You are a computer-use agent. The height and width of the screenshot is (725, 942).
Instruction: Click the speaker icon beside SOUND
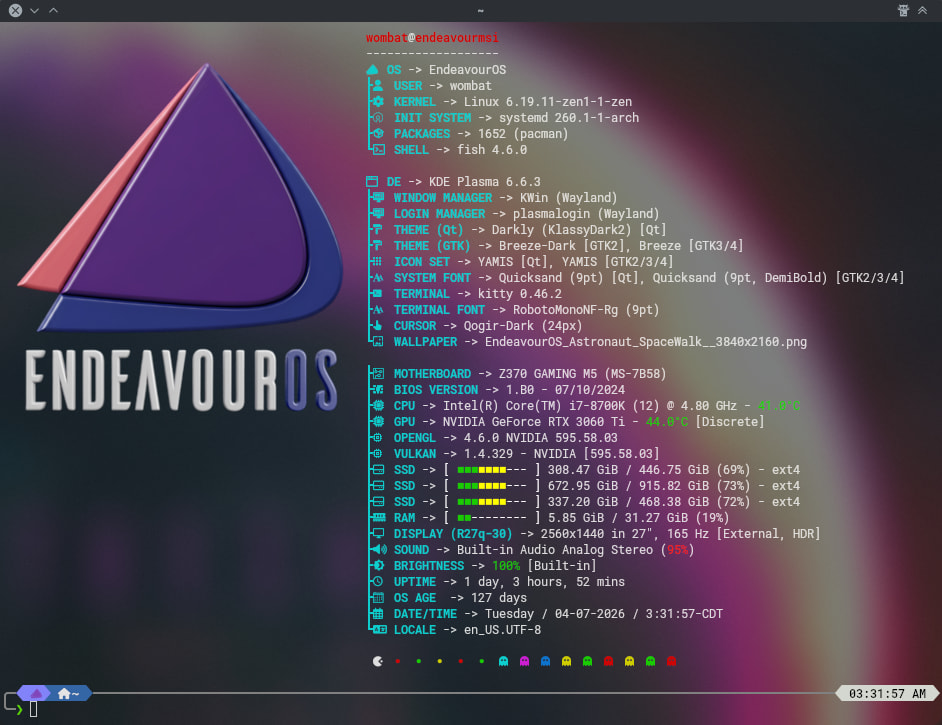[x=378, y=550]
